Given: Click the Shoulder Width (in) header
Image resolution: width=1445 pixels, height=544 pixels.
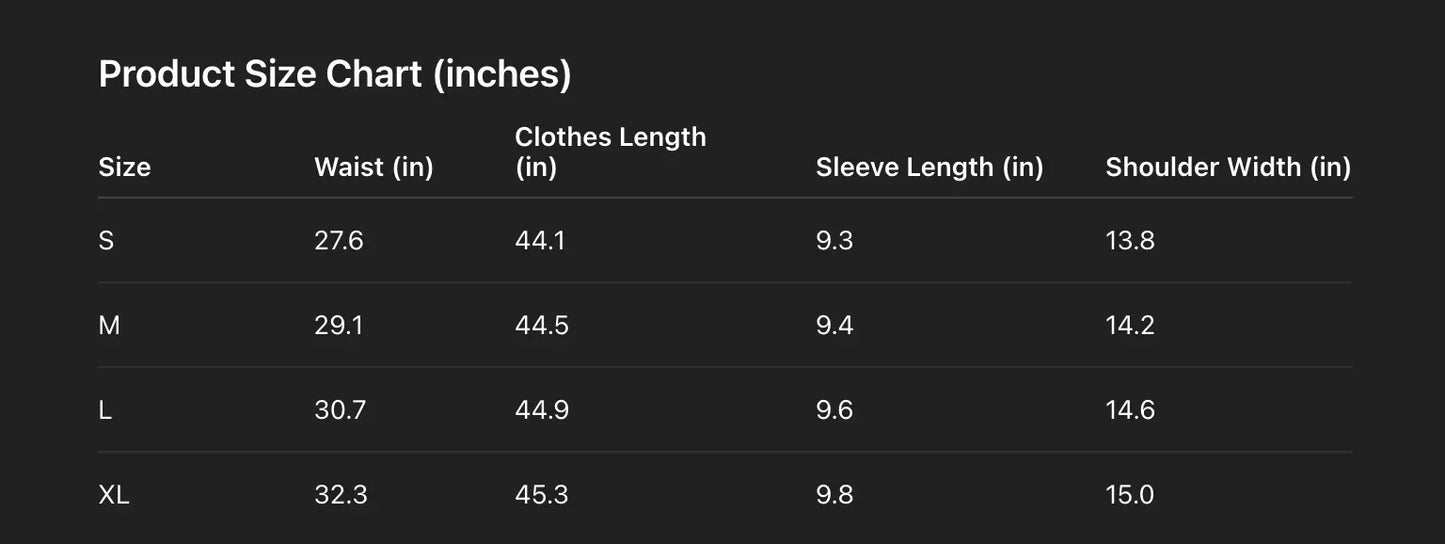Looking at the screenshot, I should coord(1227,167).
